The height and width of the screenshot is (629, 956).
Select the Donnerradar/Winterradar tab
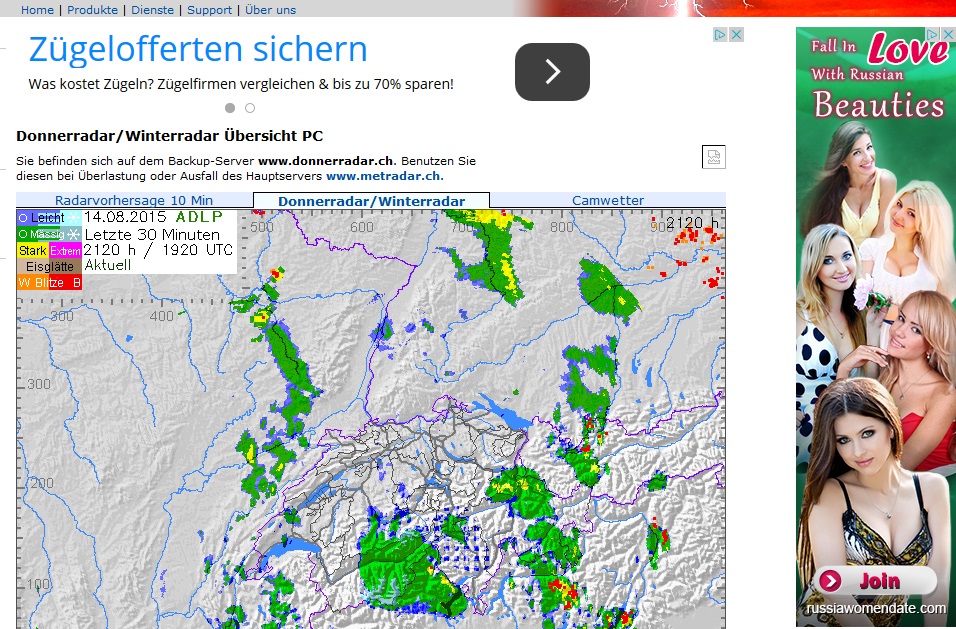pos(371,201)
